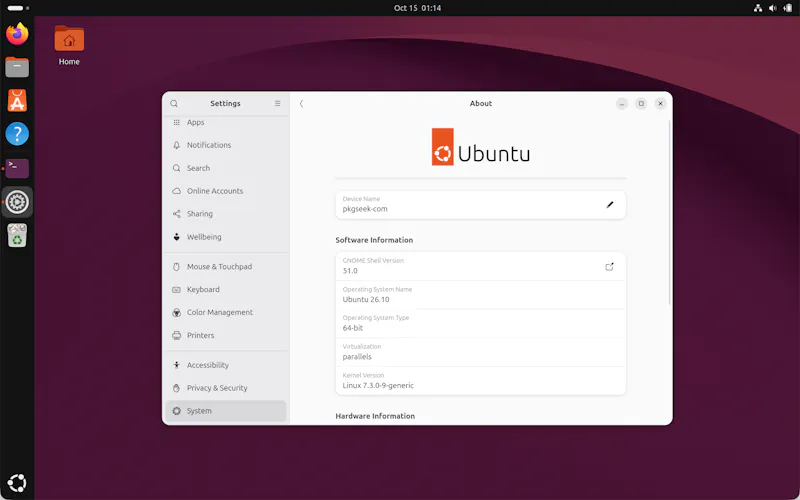
Task: Click Device Name row pkgseek-com
Action: (481, 205)
